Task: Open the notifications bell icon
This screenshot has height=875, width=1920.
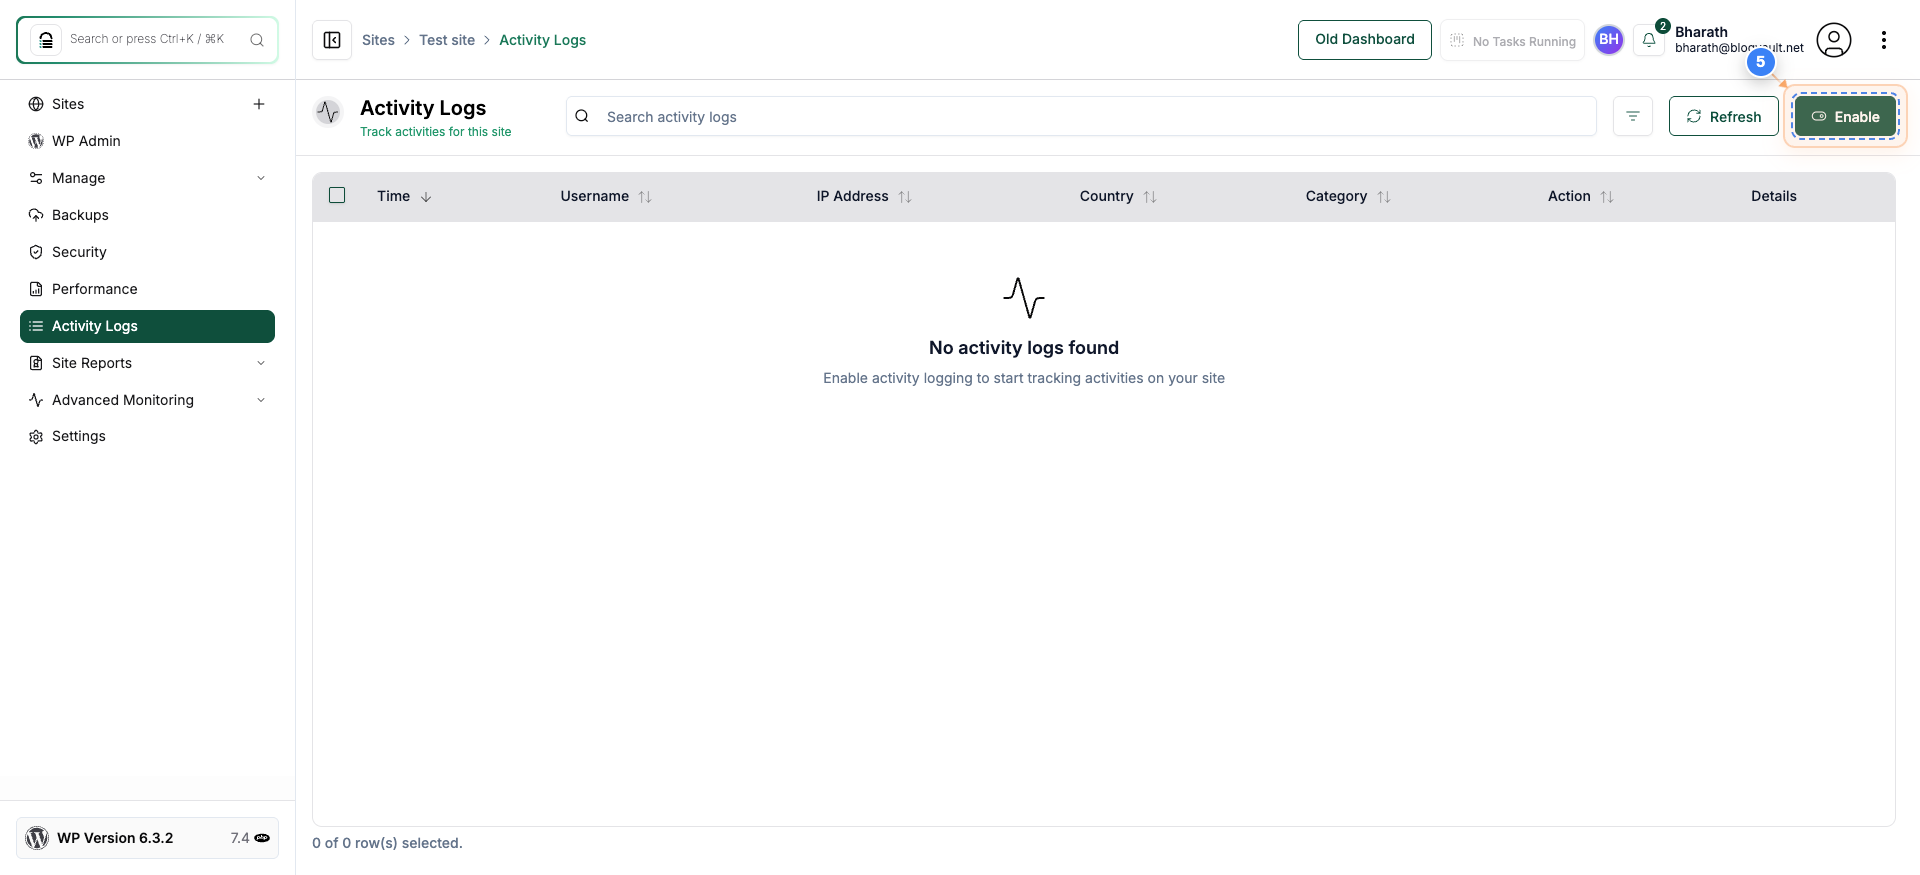Action: [1649, 40]
